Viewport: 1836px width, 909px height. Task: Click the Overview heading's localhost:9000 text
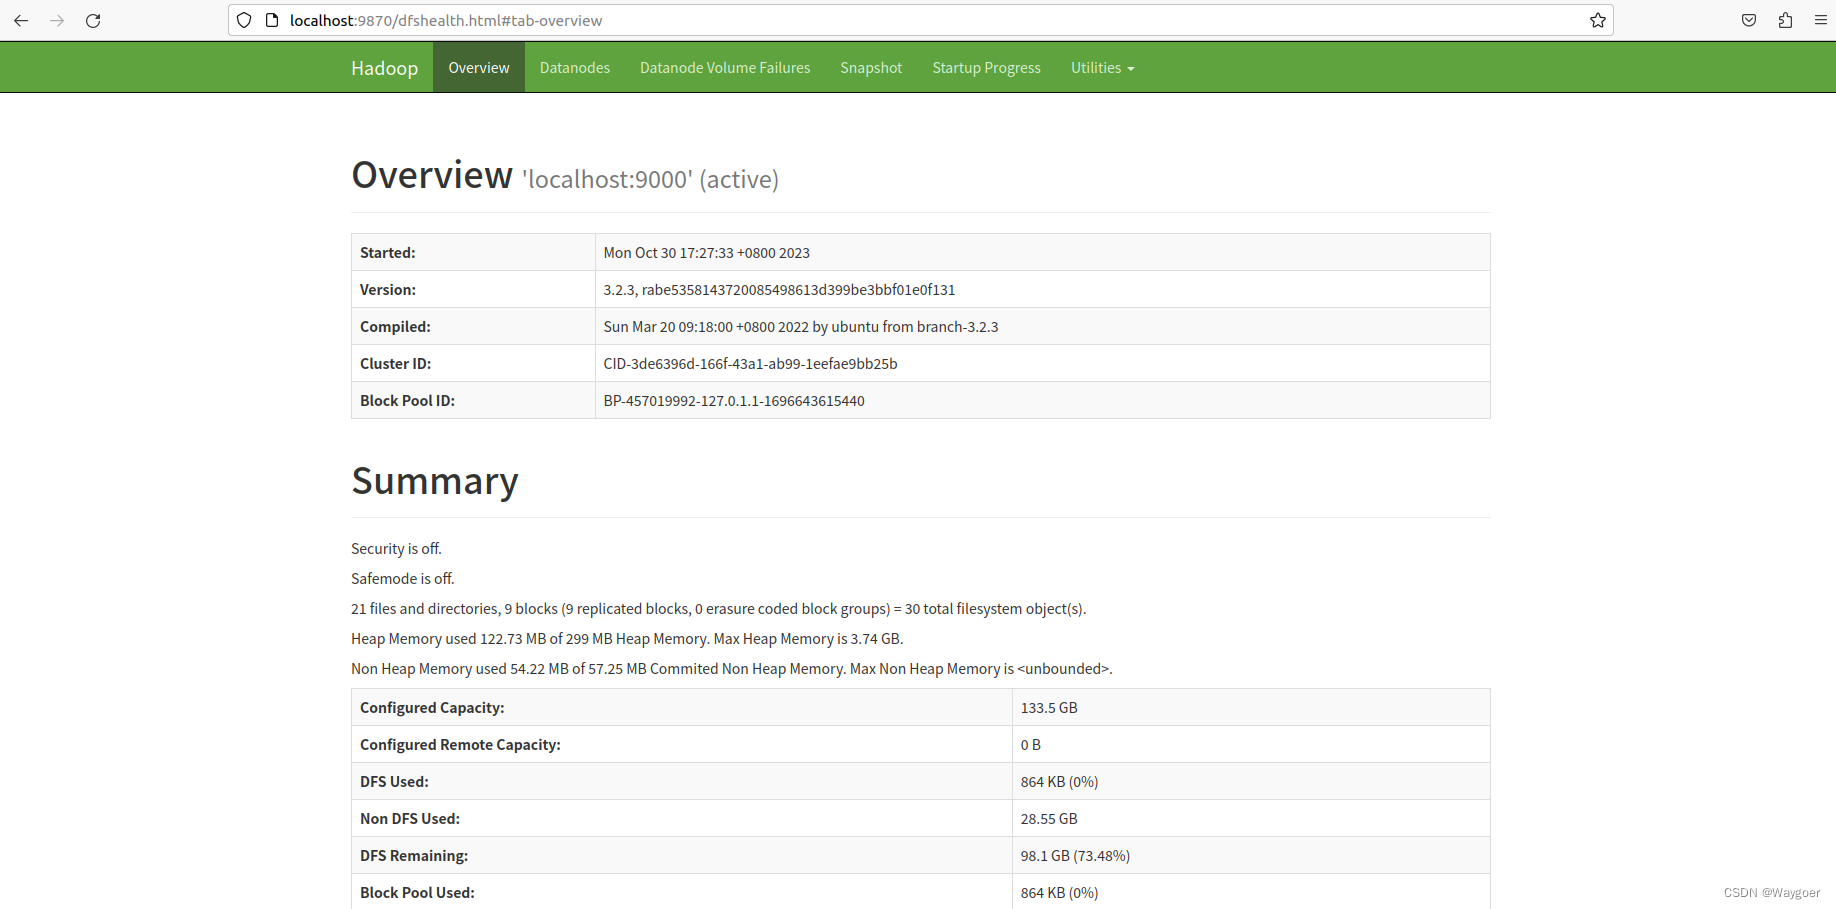tap(605, 180)
